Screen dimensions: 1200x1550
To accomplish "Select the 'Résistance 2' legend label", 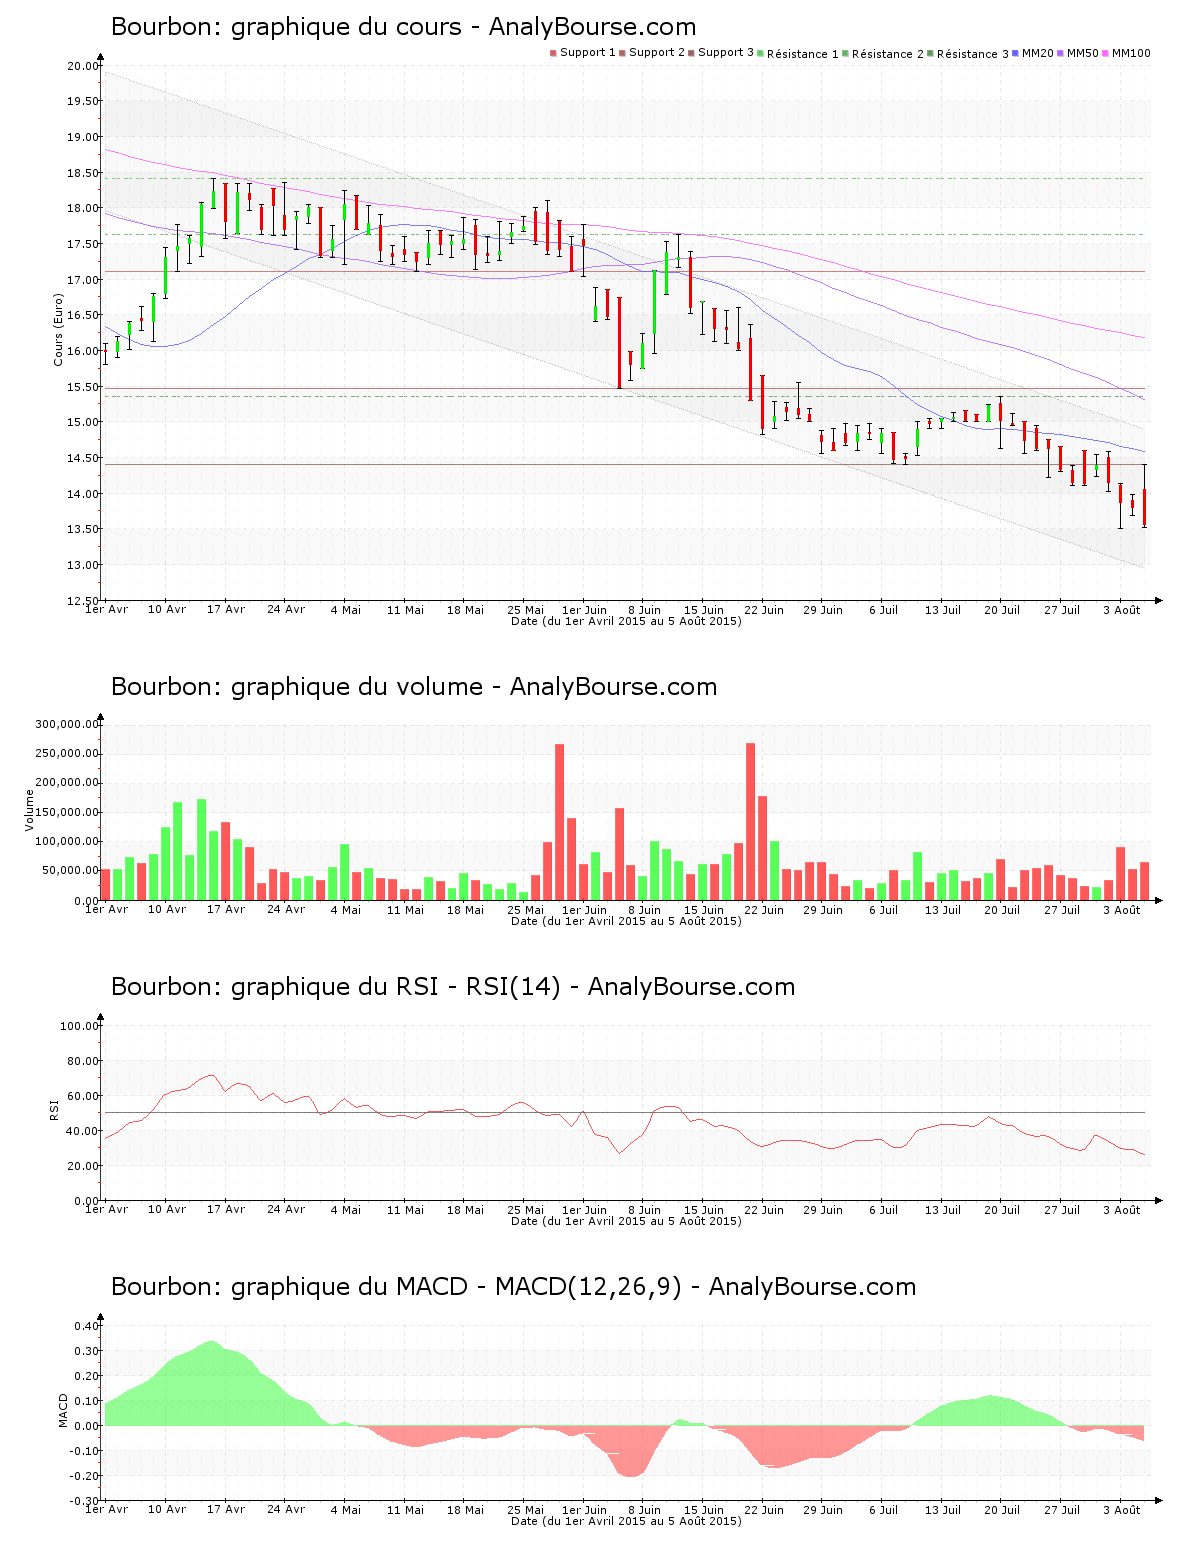I will pos(888,54).
